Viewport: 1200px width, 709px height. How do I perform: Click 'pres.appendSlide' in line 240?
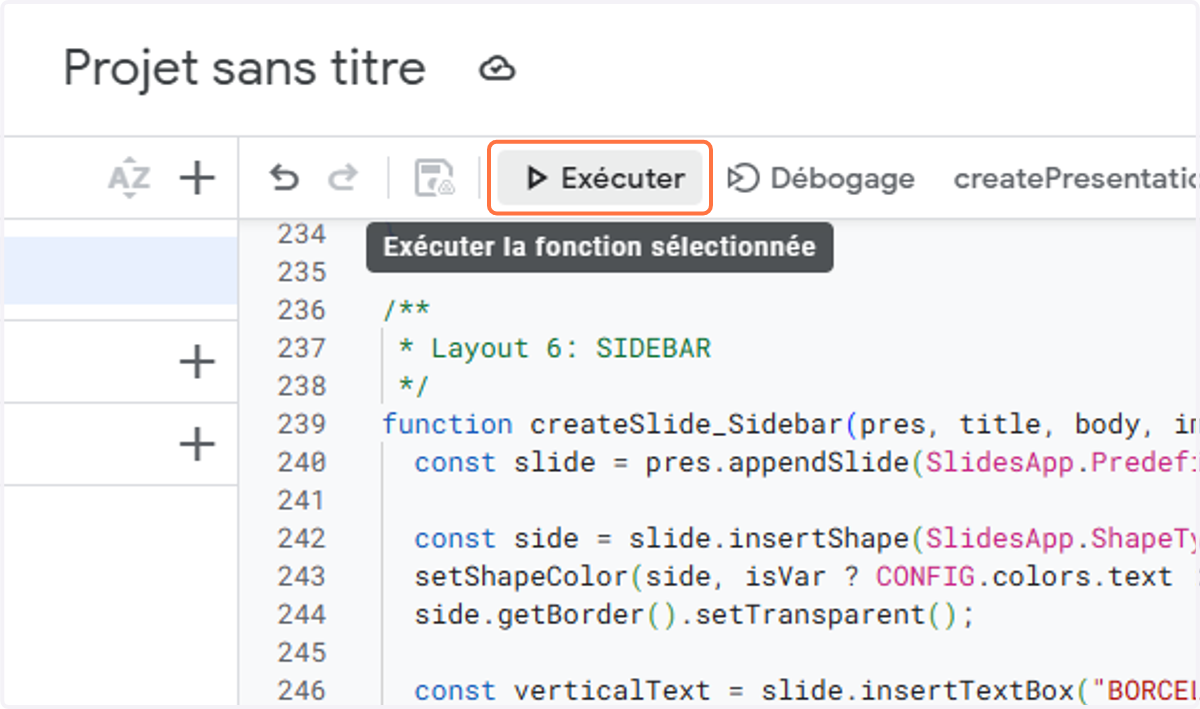tap(777, 462)
